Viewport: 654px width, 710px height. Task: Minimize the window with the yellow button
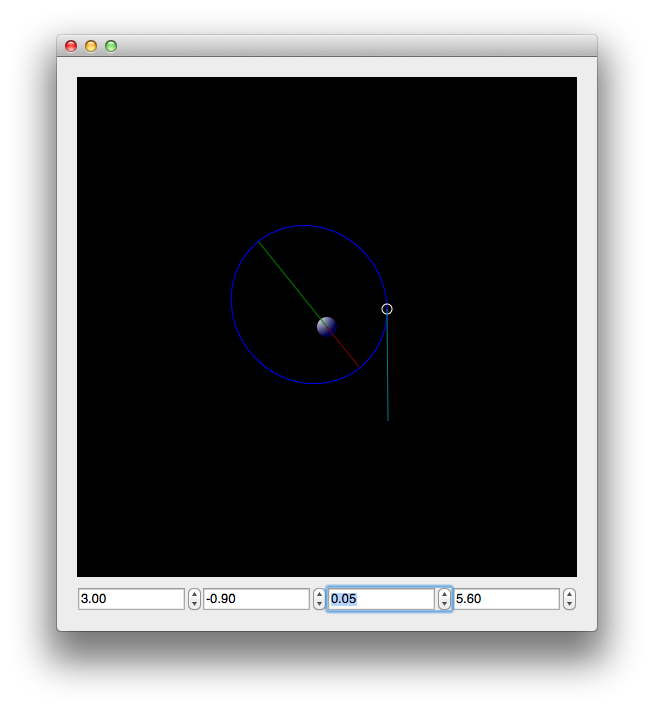(x=91, y=46)
